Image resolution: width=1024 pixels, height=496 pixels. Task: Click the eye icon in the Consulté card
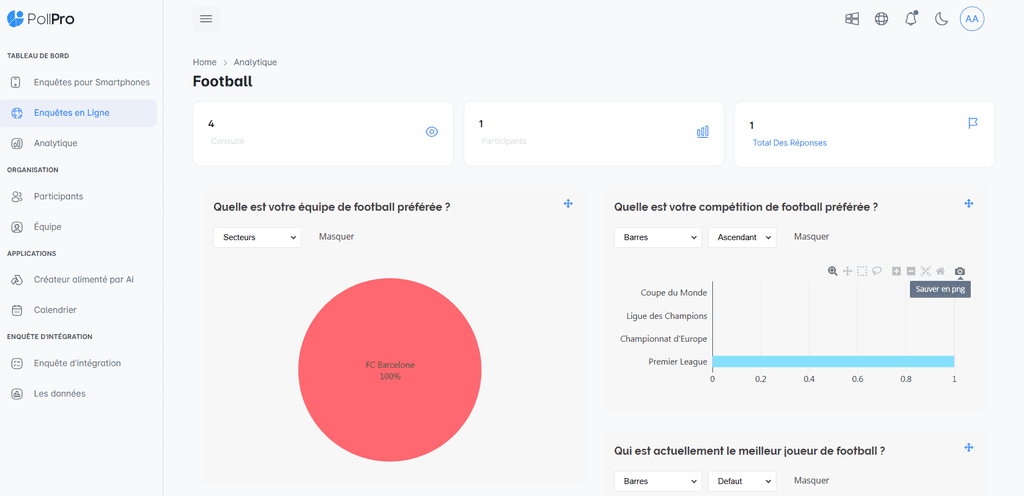pyautogui.click(x=432, y=131)
